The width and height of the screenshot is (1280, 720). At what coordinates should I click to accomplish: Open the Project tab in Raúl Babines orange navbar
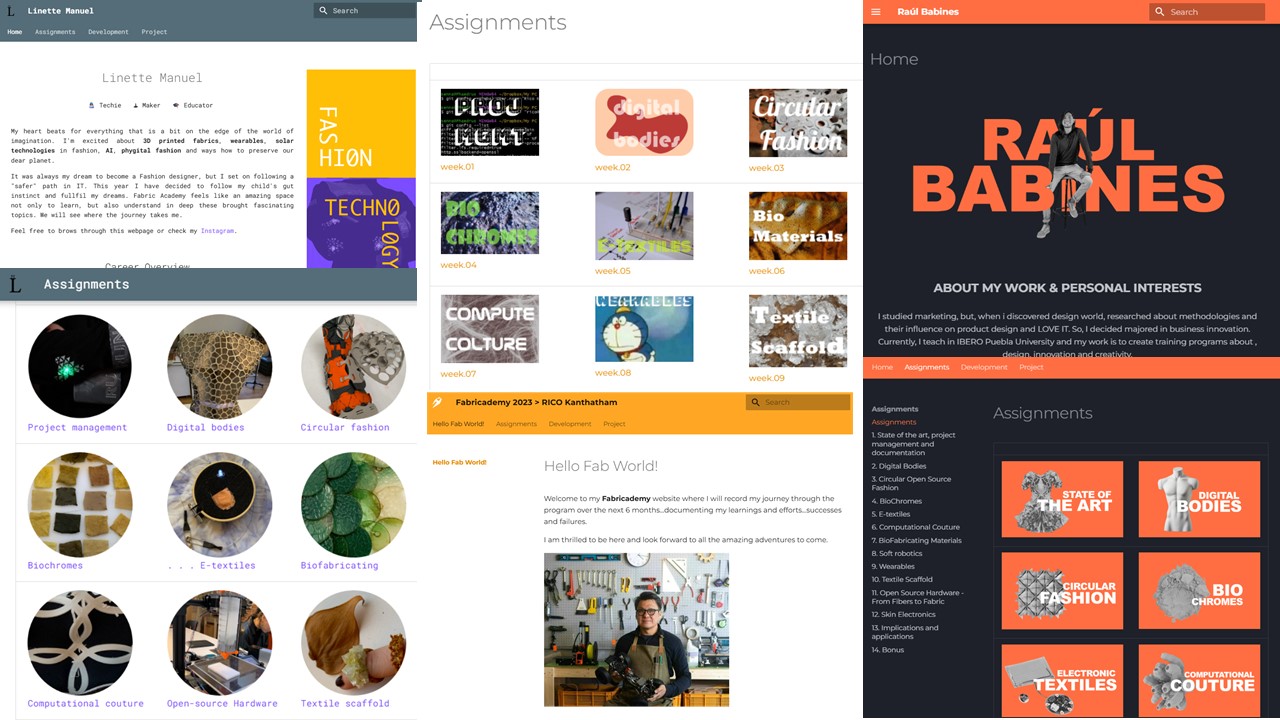click(1031, 367)
